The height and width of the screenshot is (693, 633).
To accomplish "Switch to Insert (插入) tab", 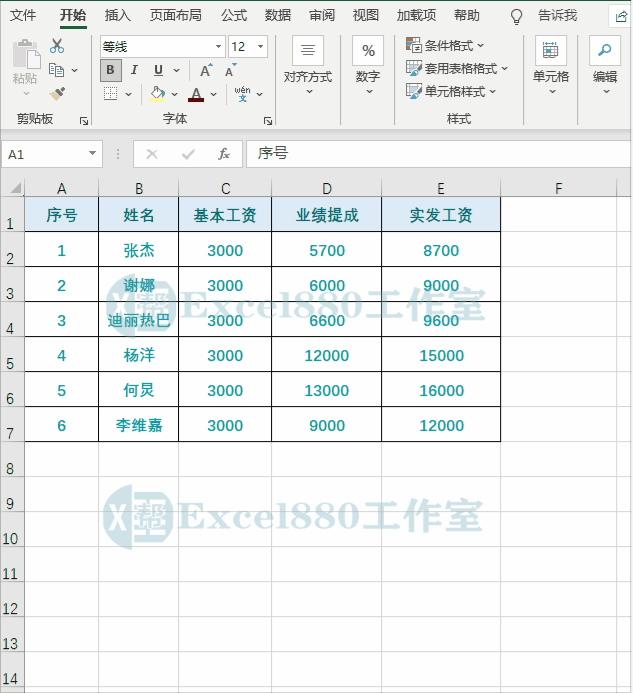I will click(x=118, y=15).
